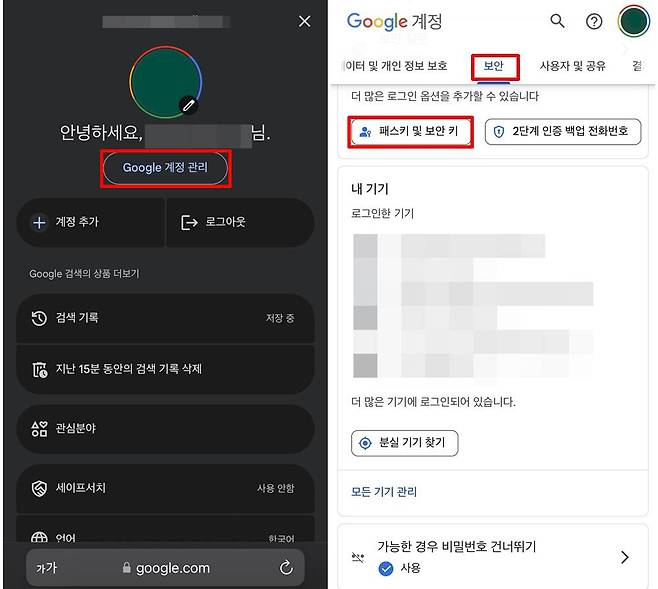Close the account panel with X

(x=304, y=21)
